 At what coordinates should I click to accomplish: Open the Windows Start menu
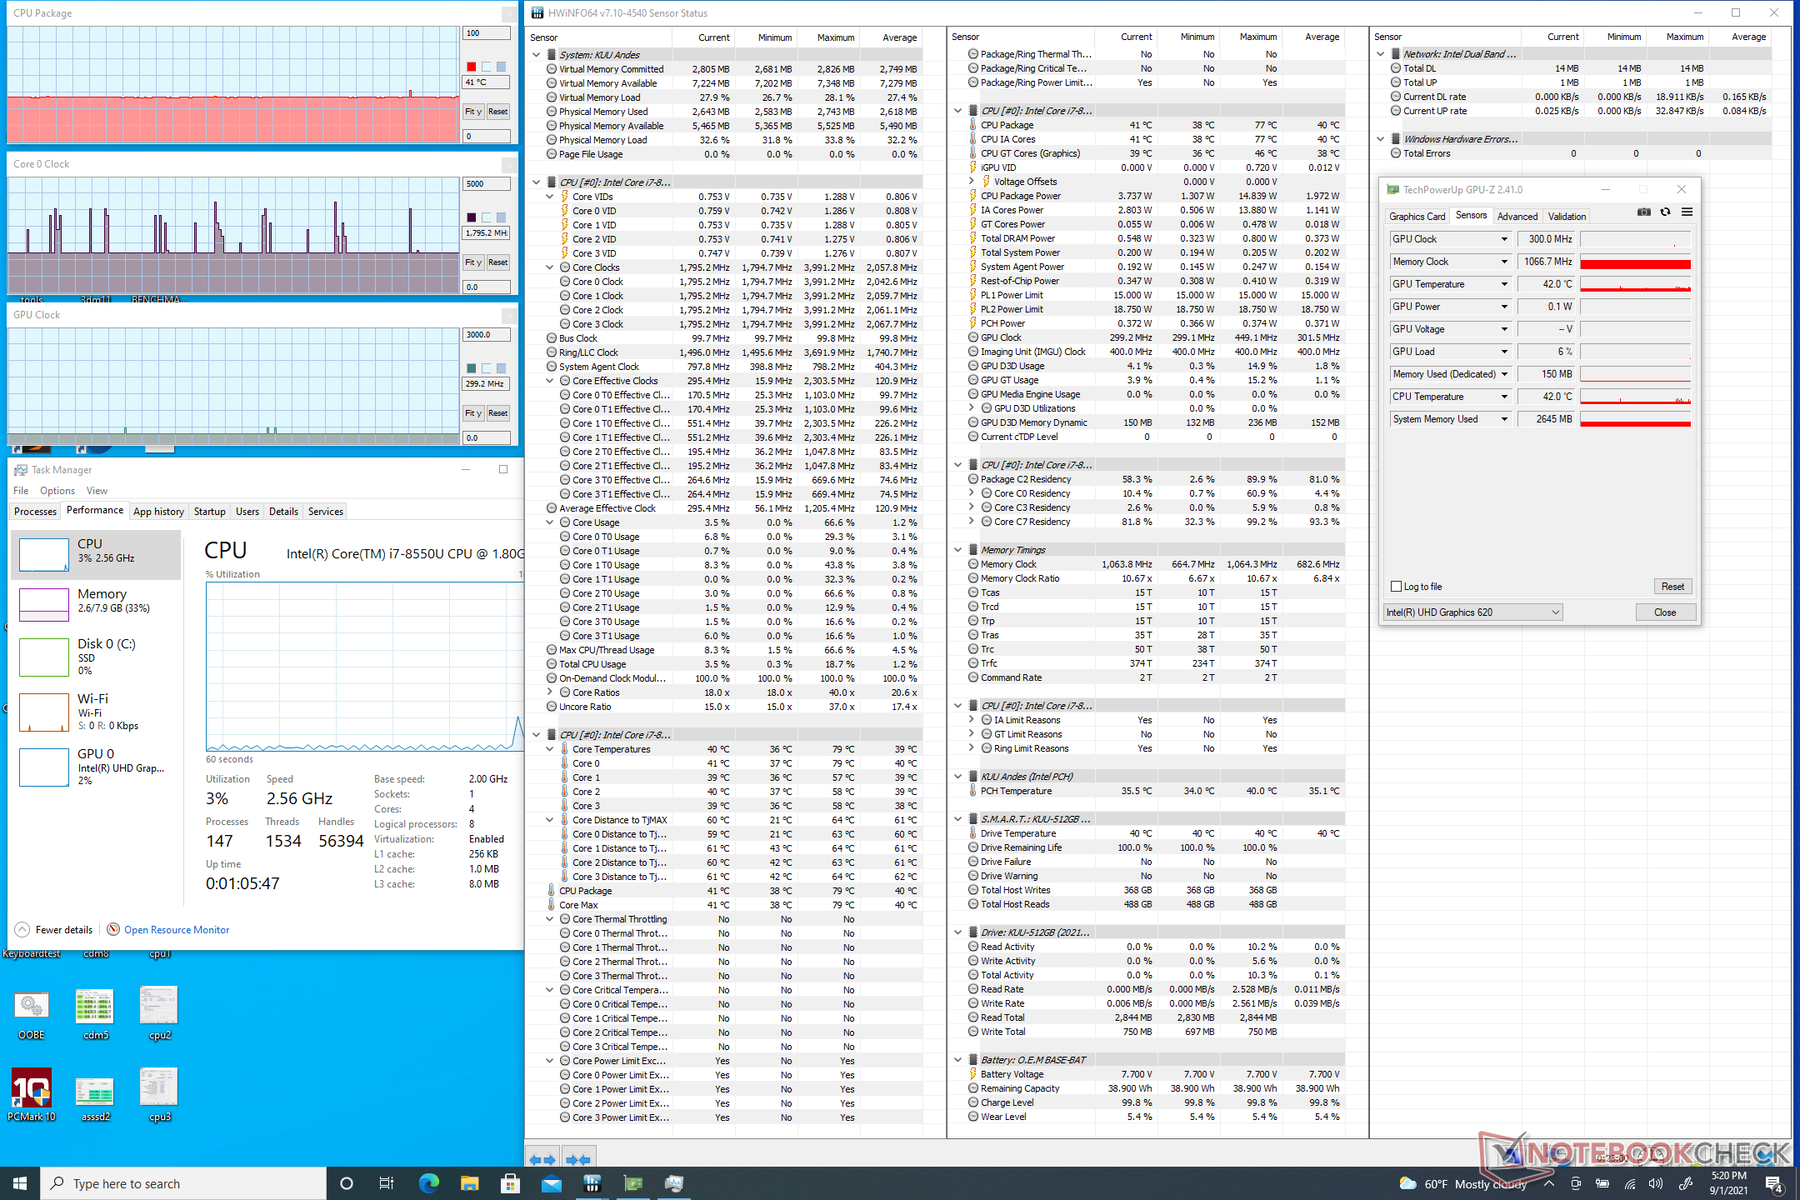(x=20, y=1183)
